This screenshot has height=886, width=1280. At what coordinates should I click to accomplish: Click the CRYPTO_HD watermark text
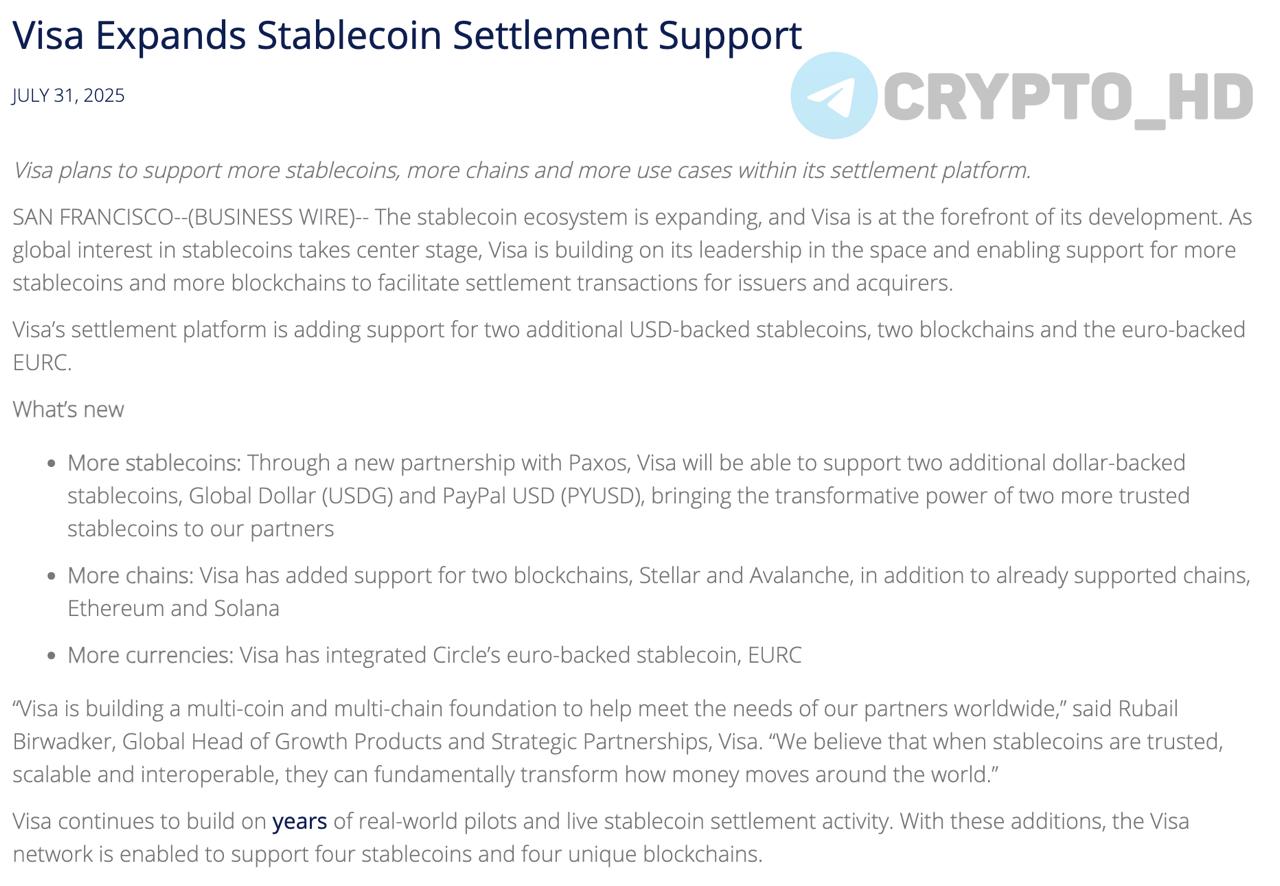1068,99
